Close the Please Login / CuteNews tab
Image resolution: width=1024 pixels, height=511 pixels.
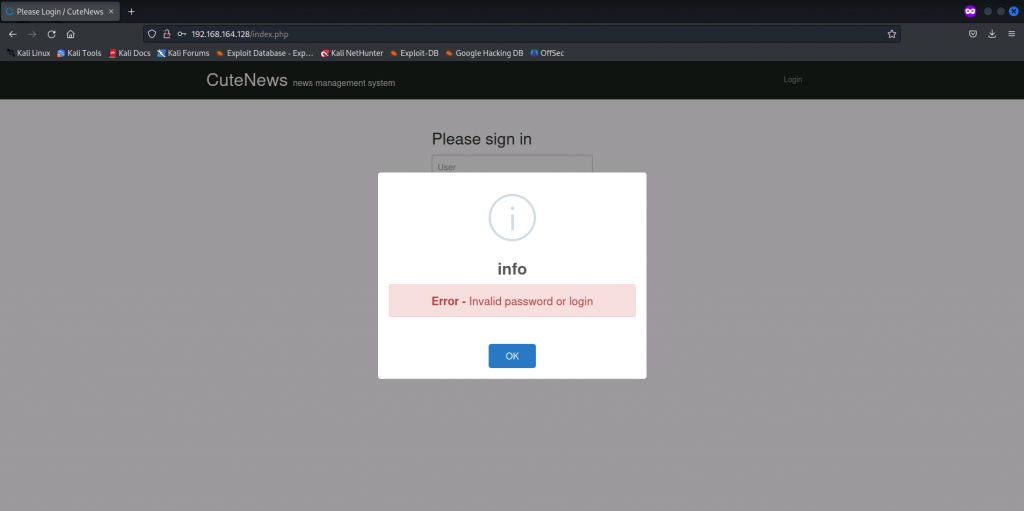pos(111,12)
